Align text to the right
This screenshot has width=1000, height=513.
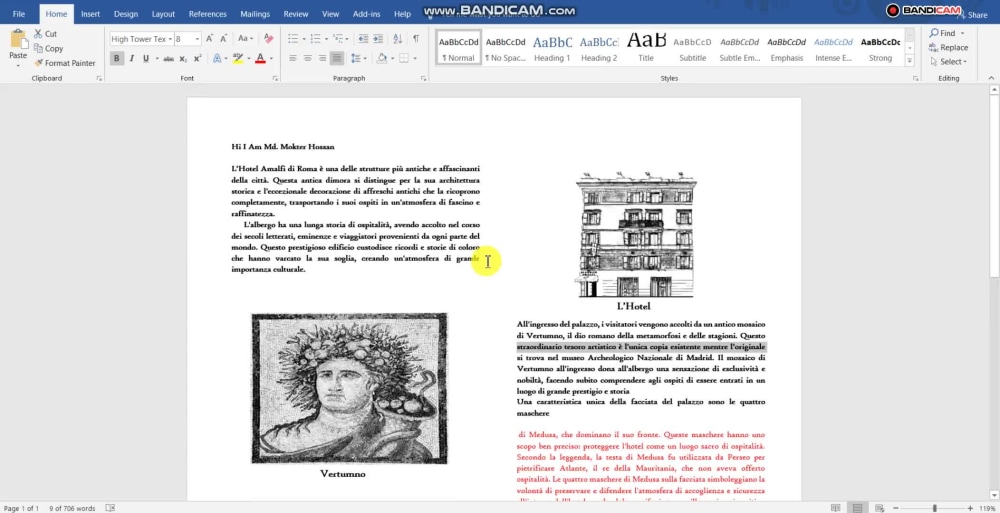[322, 59]
